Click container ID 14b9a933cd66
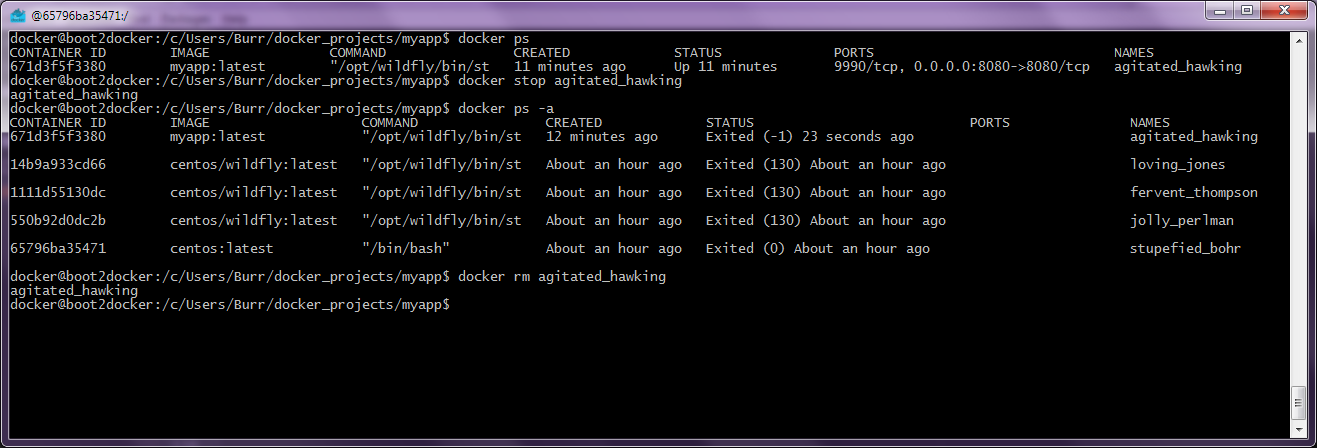This screenshot has height=448, width=1317. coord(57,164)
